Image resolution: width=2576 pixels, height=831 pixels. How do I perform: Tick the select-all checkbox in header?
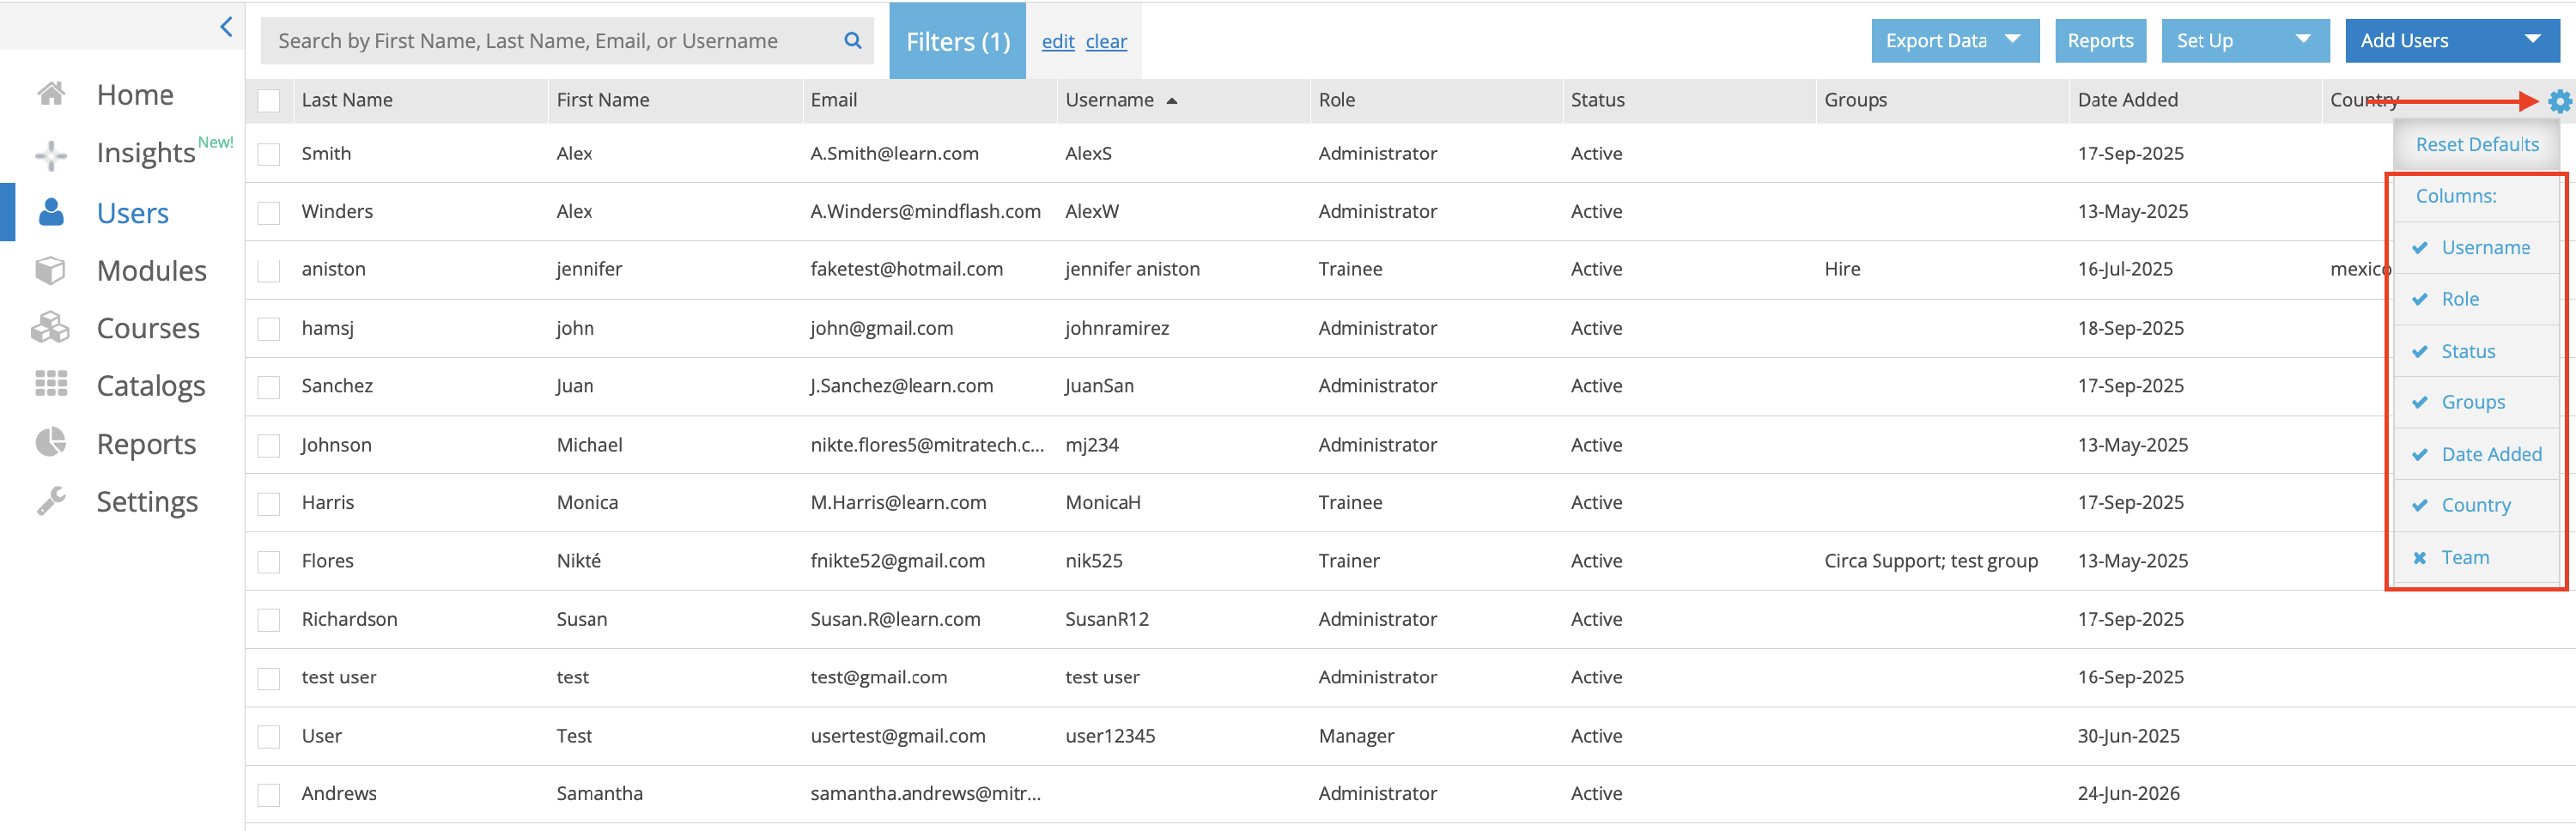point(269,101)
